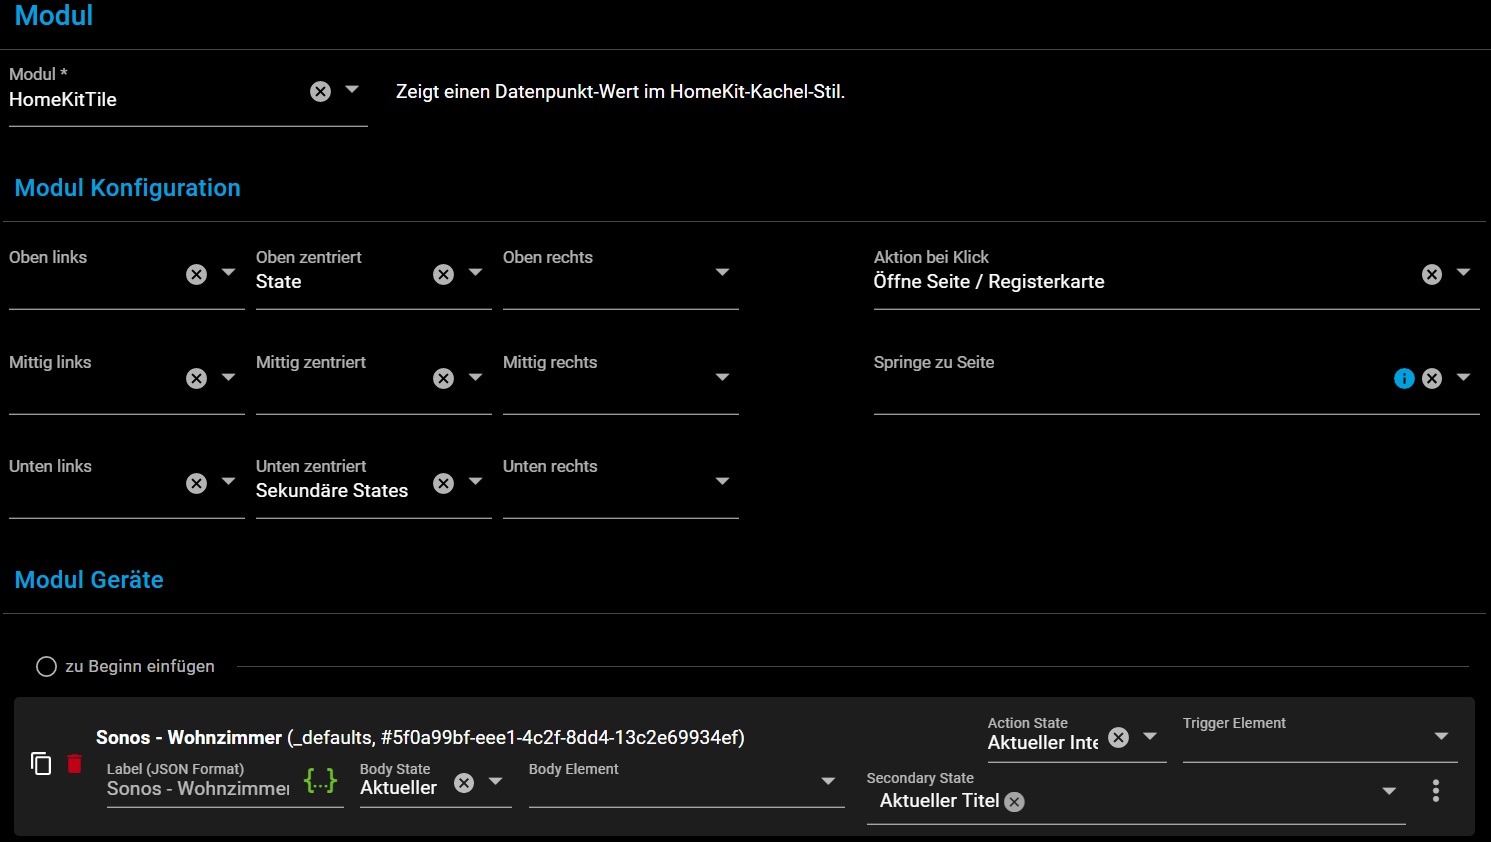Select the 'zu Beginn einfügen' radio button

pos(46,667)
